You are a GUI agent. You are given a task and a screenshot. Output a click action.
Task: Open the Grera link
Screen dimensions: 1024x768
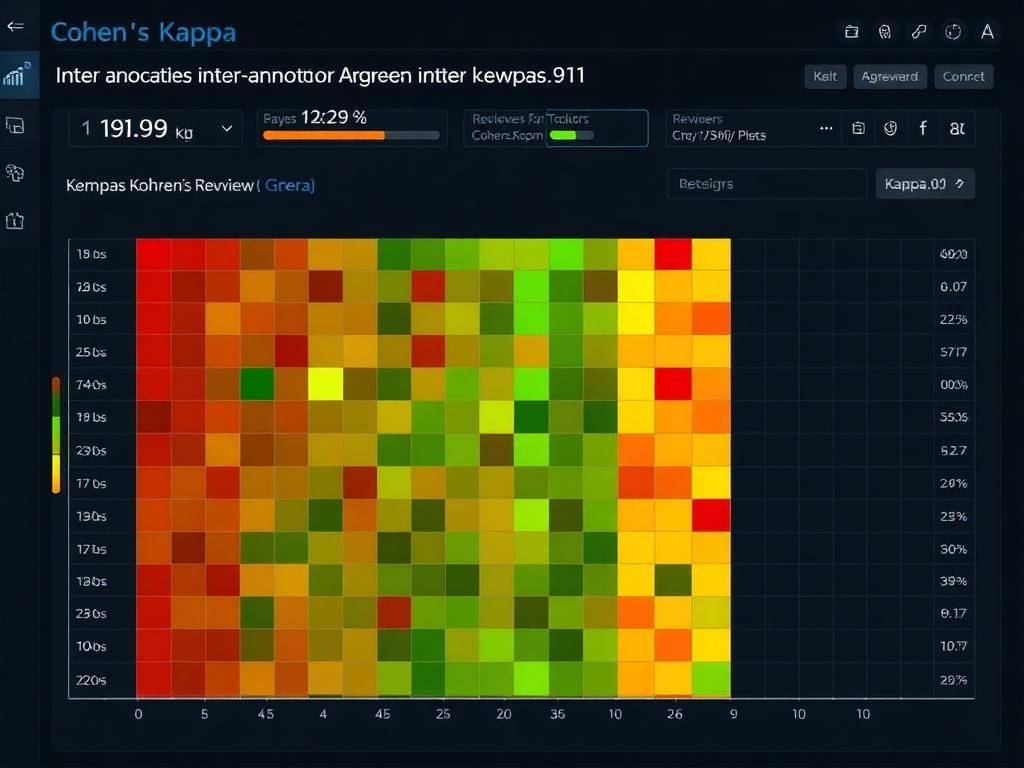290,185
